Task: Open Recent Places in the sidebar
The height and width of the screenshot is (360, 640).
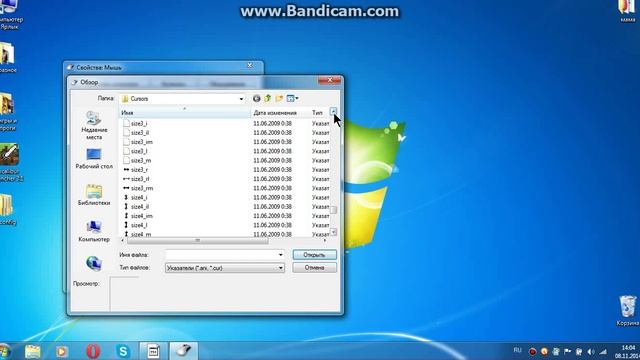Action: coord(94,125)
